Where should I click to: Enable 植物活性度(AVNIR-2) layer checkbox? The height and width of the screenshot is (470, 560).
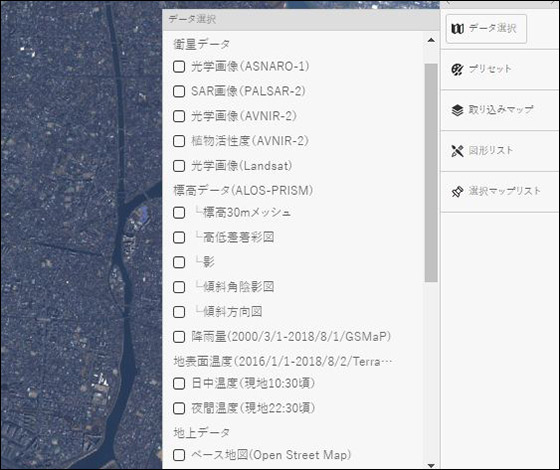[x=179, y=141]
